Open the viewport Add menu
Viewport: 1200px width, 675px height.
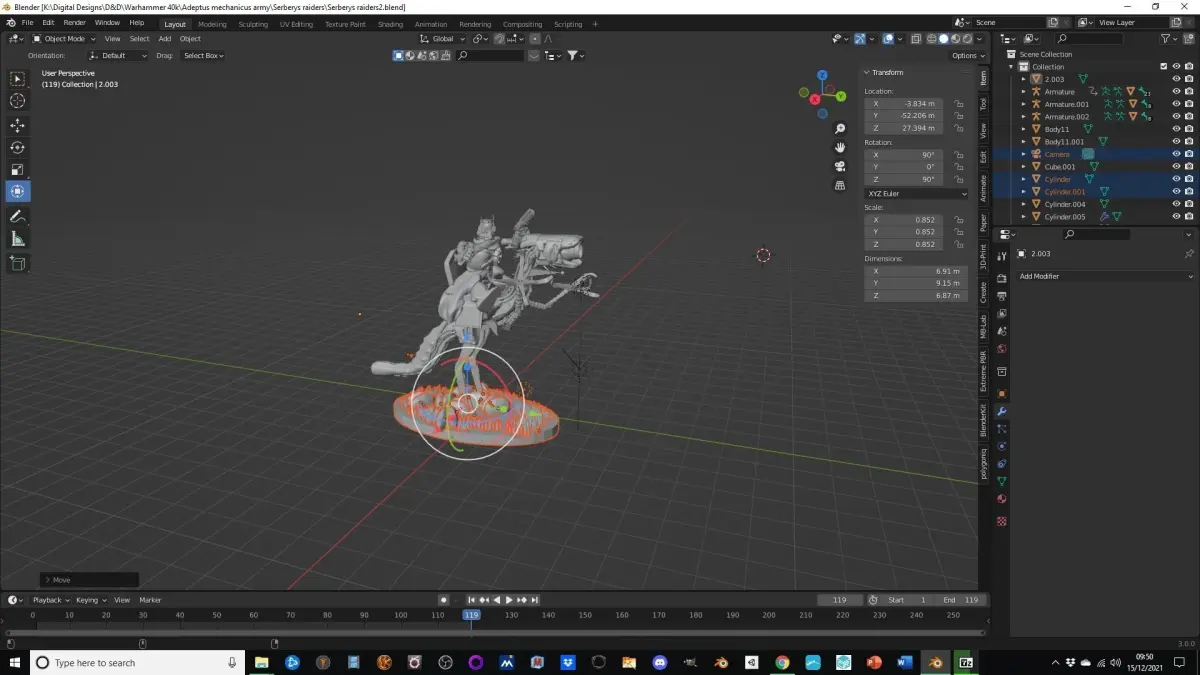(165, 39)
